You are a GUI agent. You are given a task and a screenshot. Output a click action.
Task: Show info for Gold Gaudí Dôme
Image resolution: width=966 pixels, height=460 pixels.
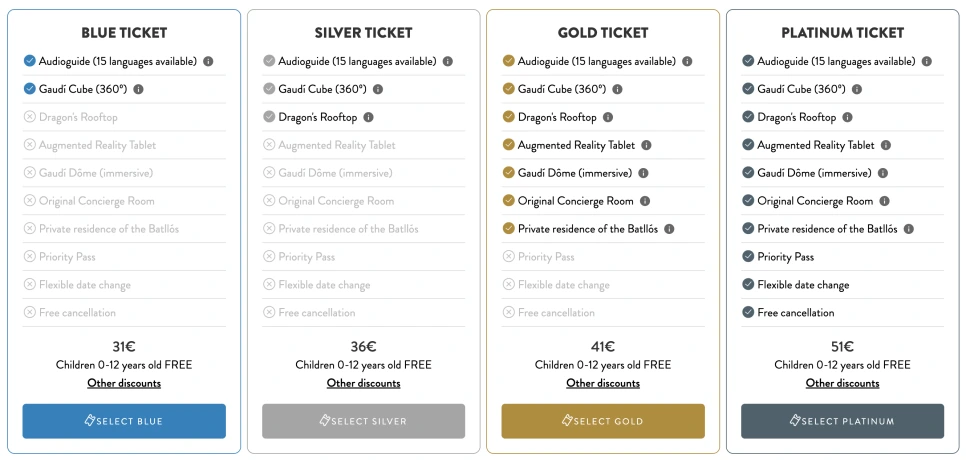645,173
